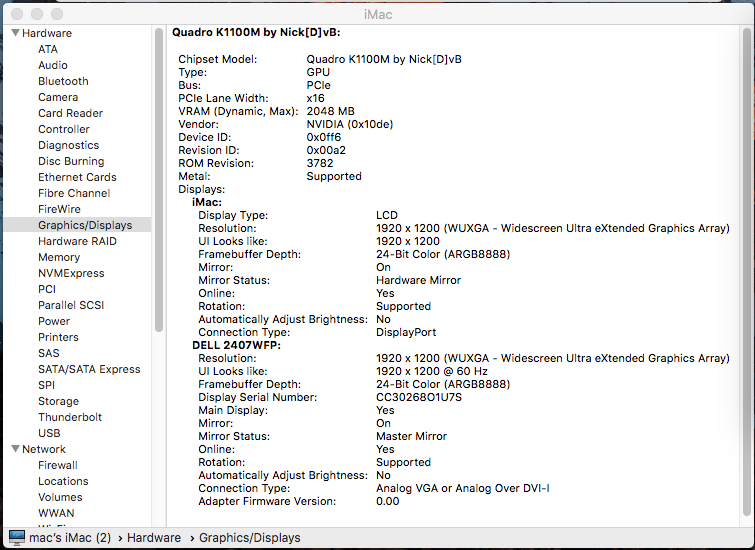This screenshot has width=755, height=550.
Task: Click the PCIe Lane Width x16 value
Action: (315, 98)
